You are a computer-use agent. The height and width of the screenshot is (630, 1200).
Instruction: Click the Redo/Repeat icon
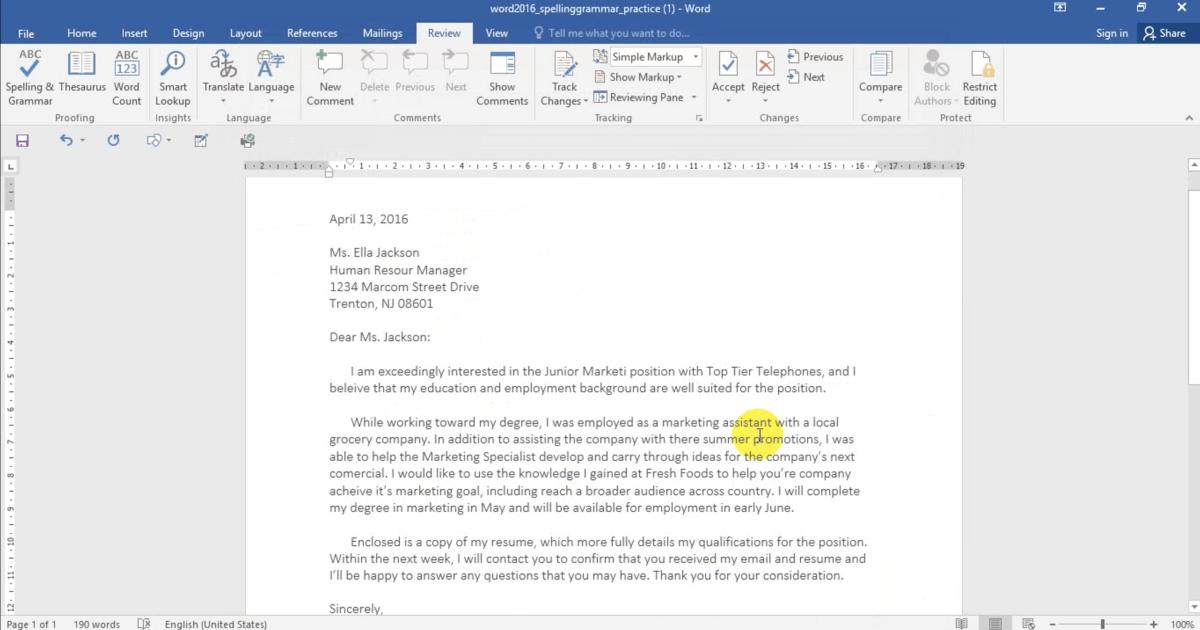[x=113, y=141]
